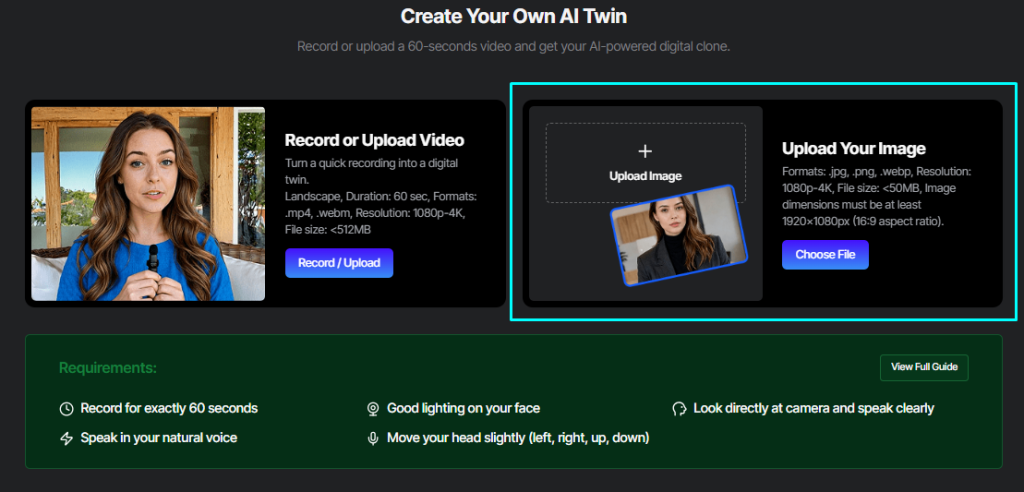Select the video preview of woman in blue
The width and height of the screenshot is (1024, 492).
pos(148,204)
